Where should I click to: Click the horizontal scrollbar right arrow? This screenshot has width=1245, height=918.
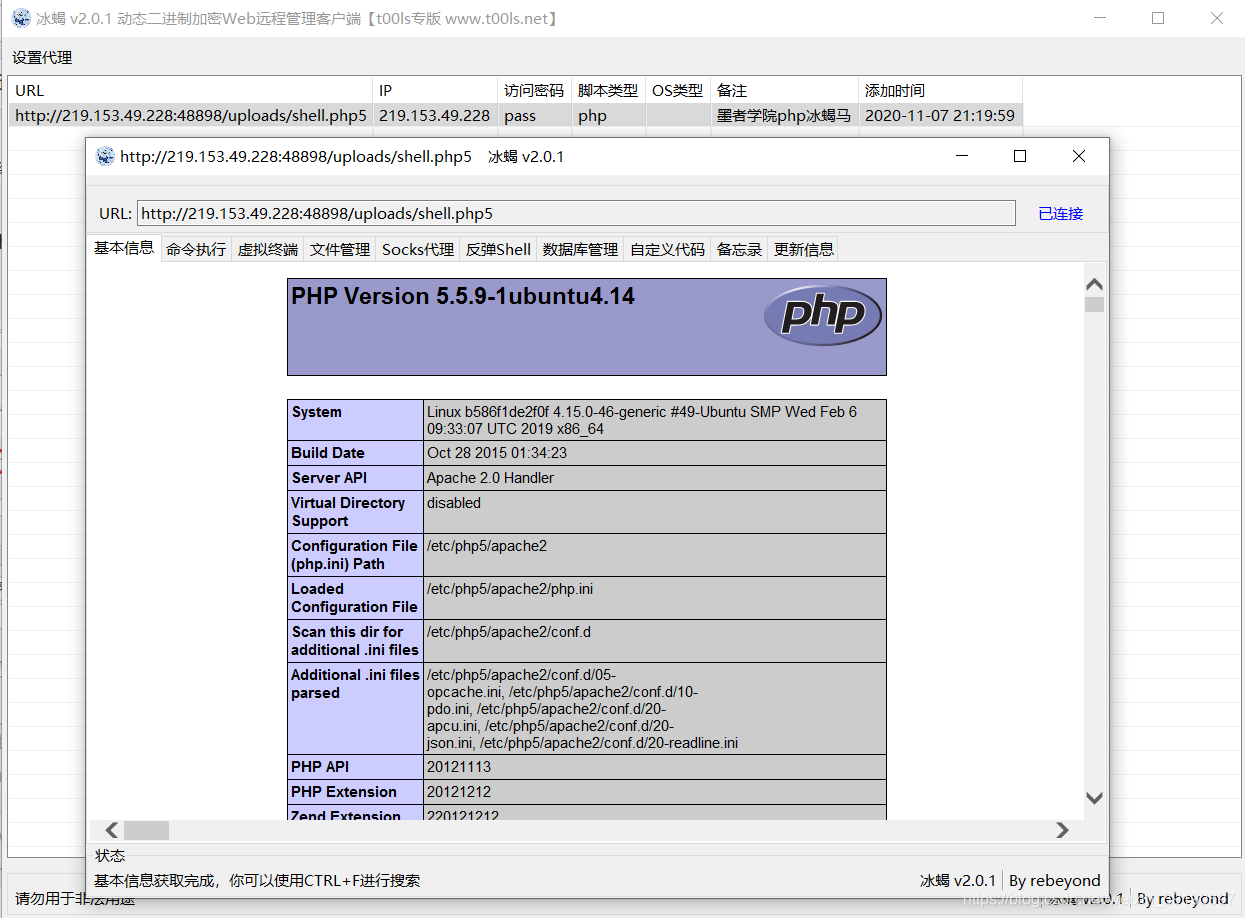[x=1062, y=830]
